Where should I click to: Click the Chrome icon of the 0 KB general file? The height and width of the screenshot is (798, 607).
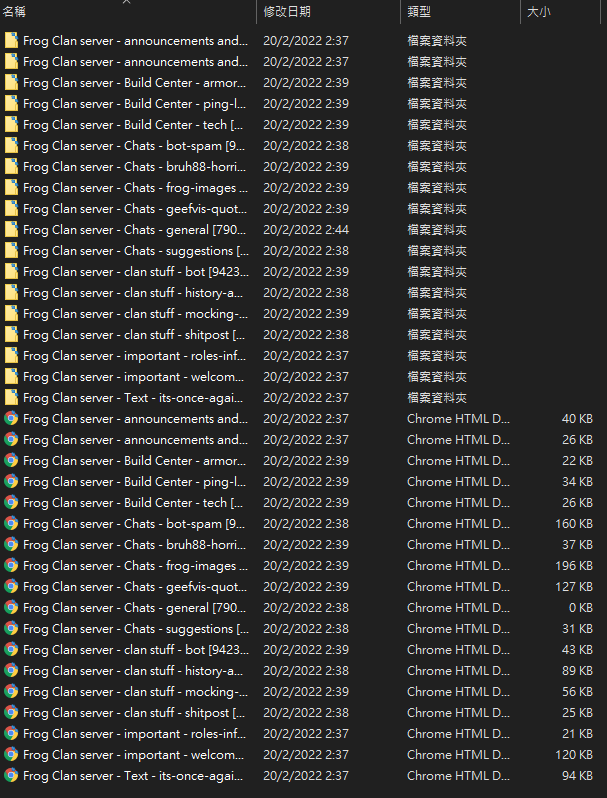11,608
